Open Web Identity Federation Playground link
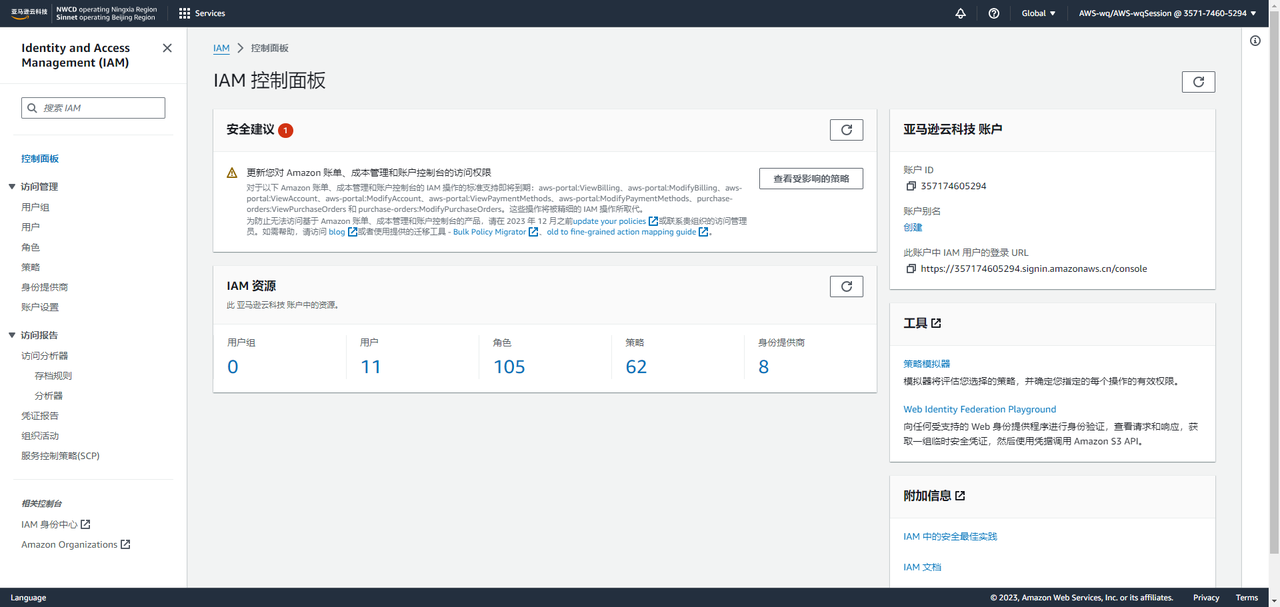The image size is (1280, 607). (x=979, y=409)
